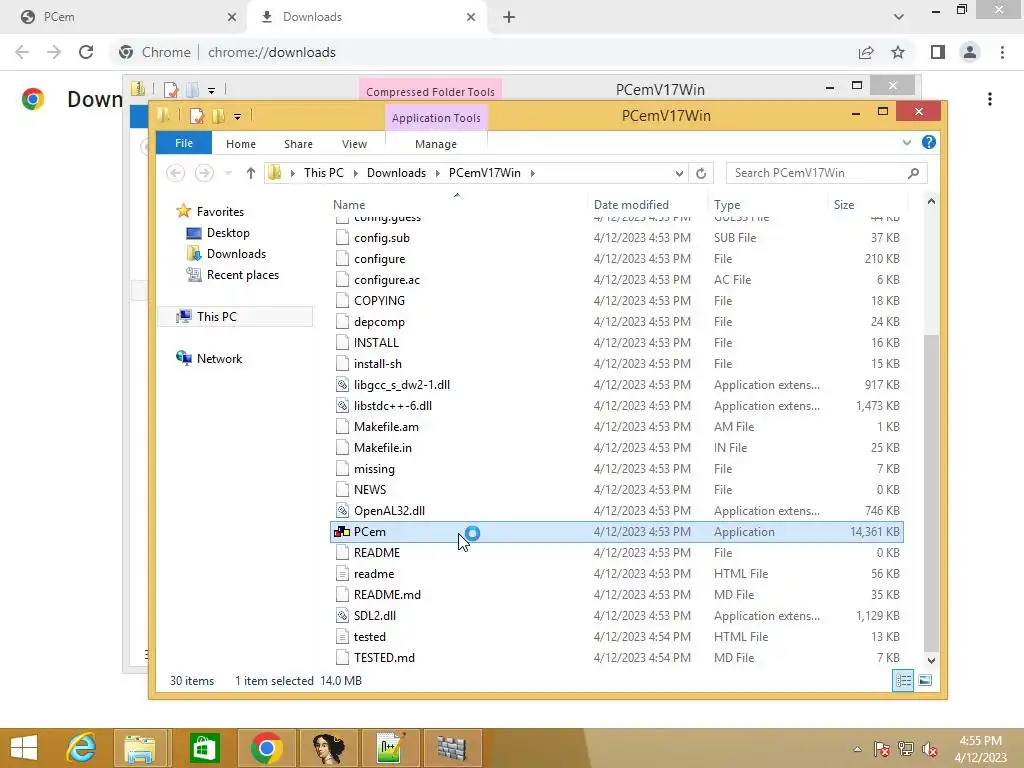
Task: Expand the arrow after PCemV17Win in breadcrumb
Action: 533,173
